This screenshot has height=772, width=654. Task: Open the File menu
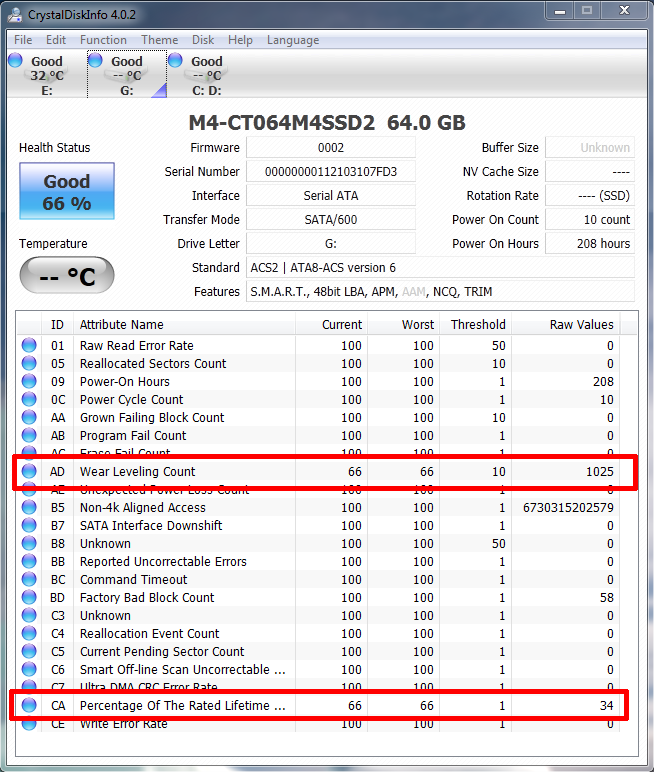click(23, 40)
